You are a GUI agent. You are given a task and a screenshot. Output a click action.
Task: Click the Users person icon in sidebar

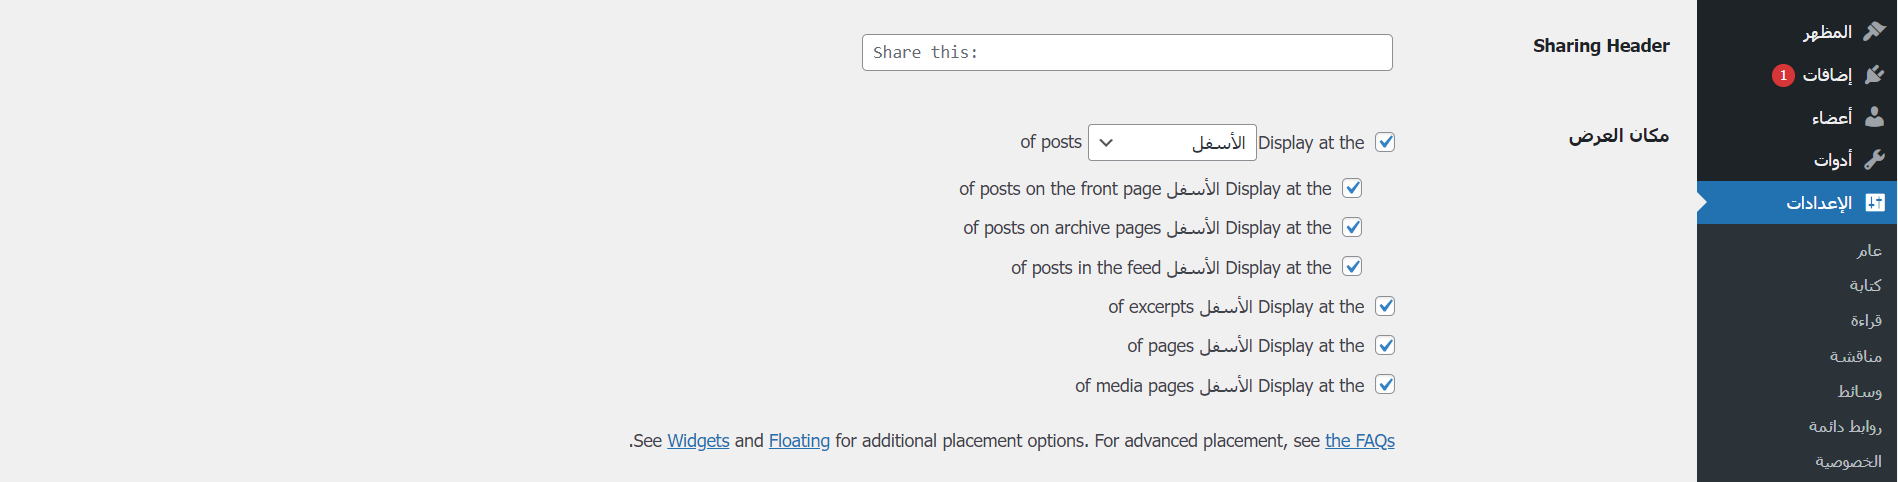point(1874,117)
